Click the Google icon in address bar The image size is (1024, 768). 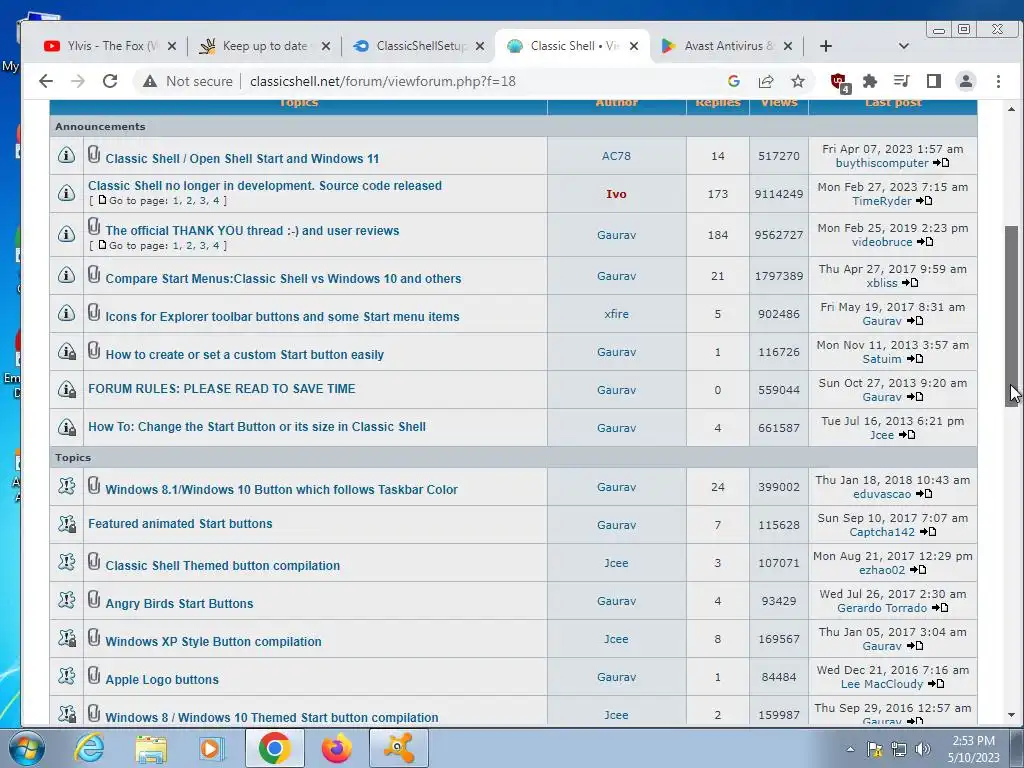[733, 81]
